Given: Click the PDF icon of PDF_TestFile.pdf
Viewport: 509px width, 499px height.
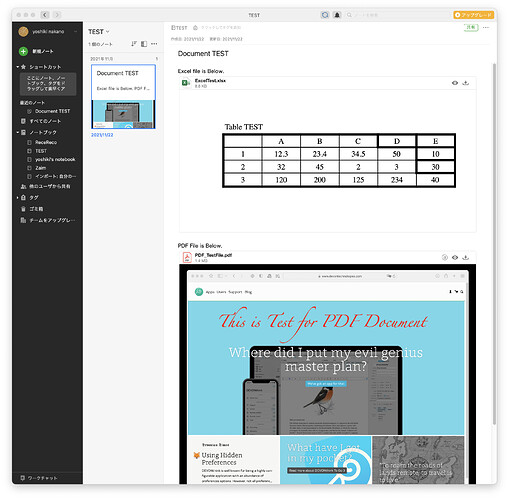Looking at the screenshot, I should coord(187,257).
